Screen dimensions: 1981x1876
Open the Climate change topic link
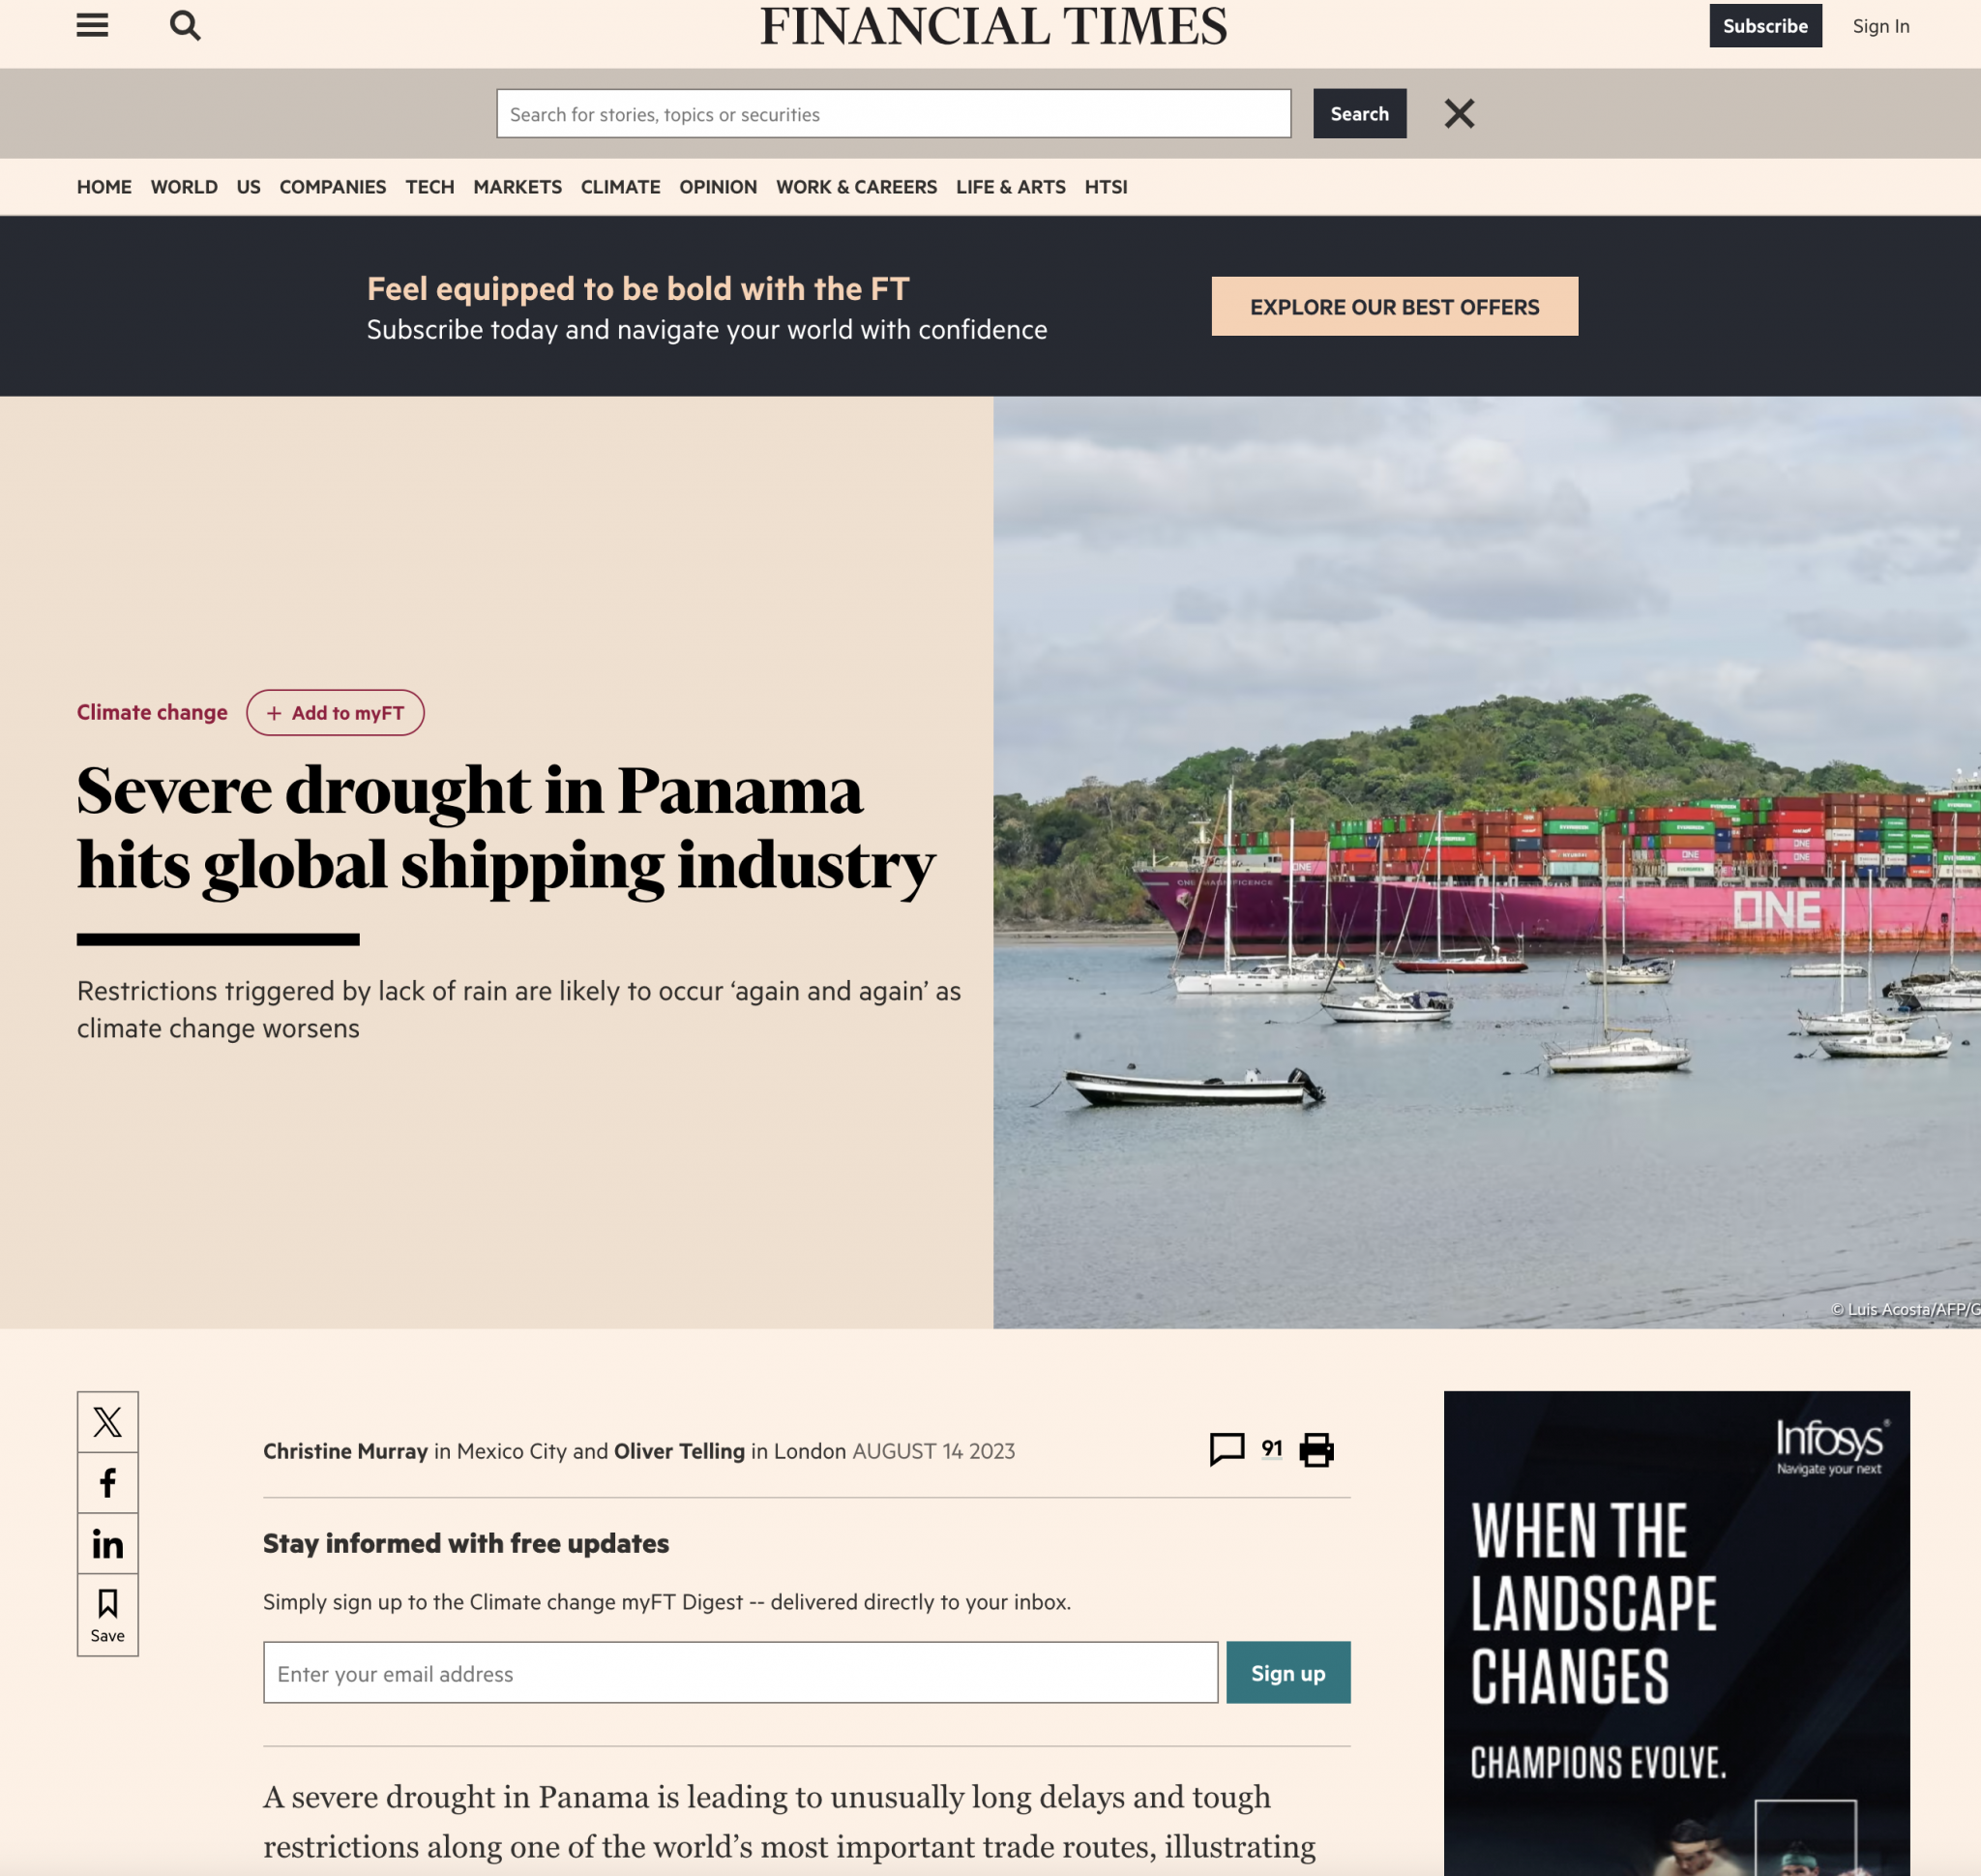coord(152,713)
